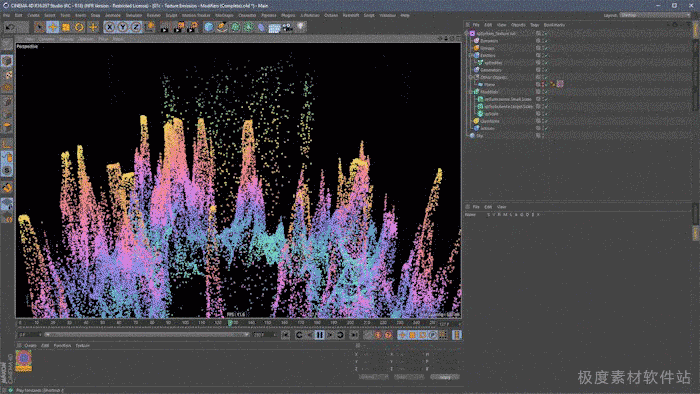
Task: Click the Camera object icon
Action: pyautogui.click(x=288, y=27)
